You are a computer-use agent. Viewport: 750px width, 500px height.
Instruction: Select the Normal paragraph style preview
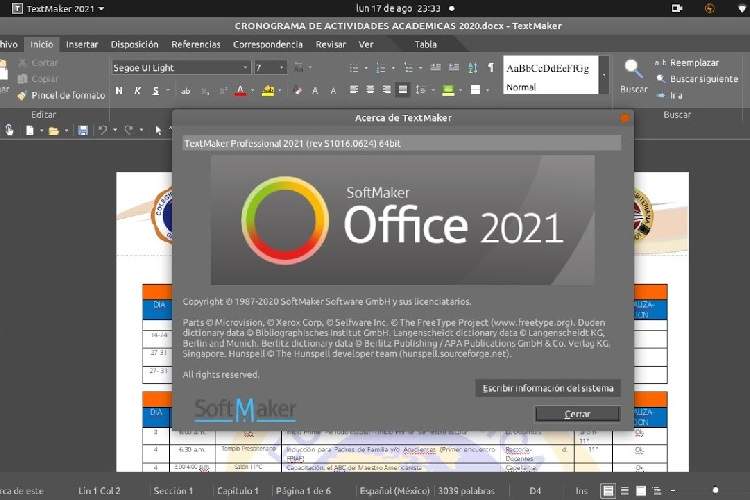pos(550,75)
